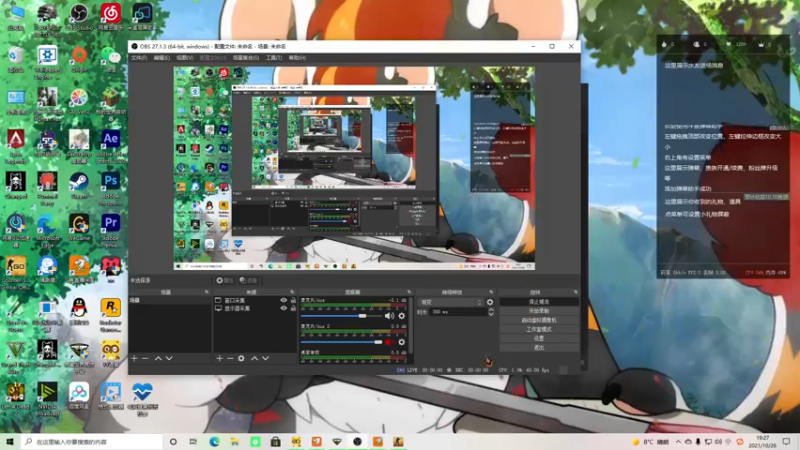Open Rockstar Games Launcher desktop shortcut
Image resolution: width=800 pixels, height=450 pixels.
click(x=111, y=315)
